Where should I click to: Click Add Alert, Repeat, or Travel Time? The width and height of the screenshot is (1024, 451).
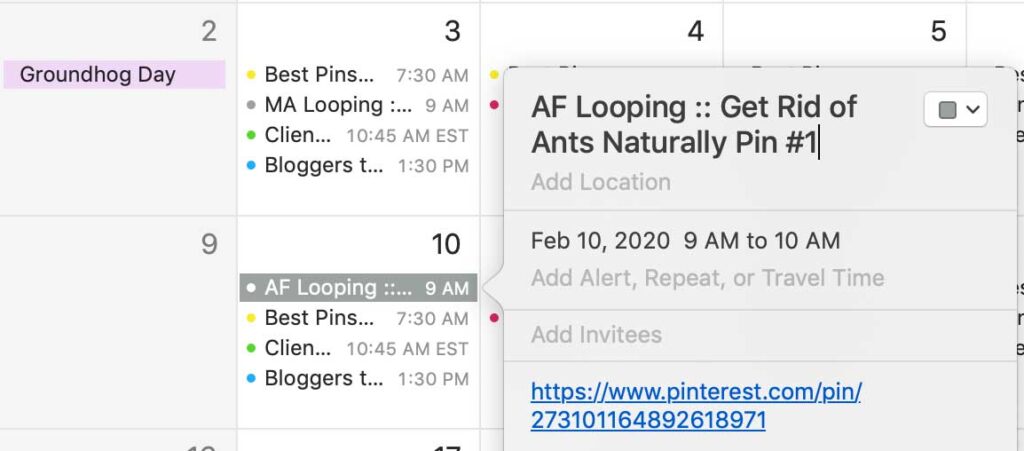pyautogui.click(x=707, y=277)
